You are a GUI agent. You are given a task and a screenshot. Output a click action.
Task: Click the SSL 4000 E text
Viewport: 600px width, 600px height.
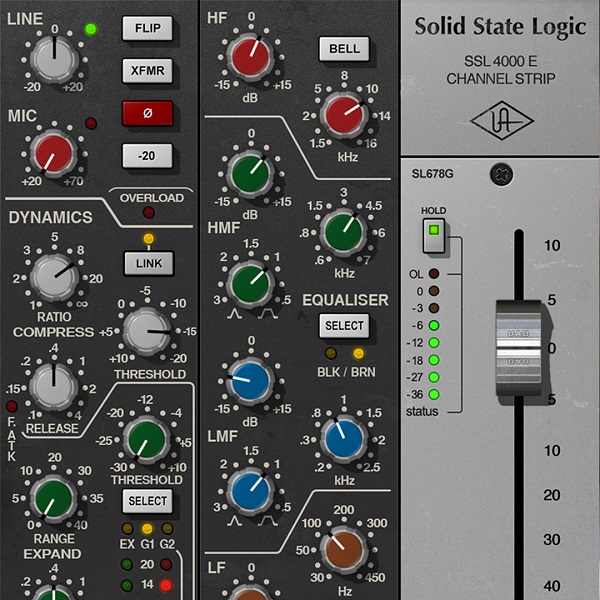coord(501,61)
